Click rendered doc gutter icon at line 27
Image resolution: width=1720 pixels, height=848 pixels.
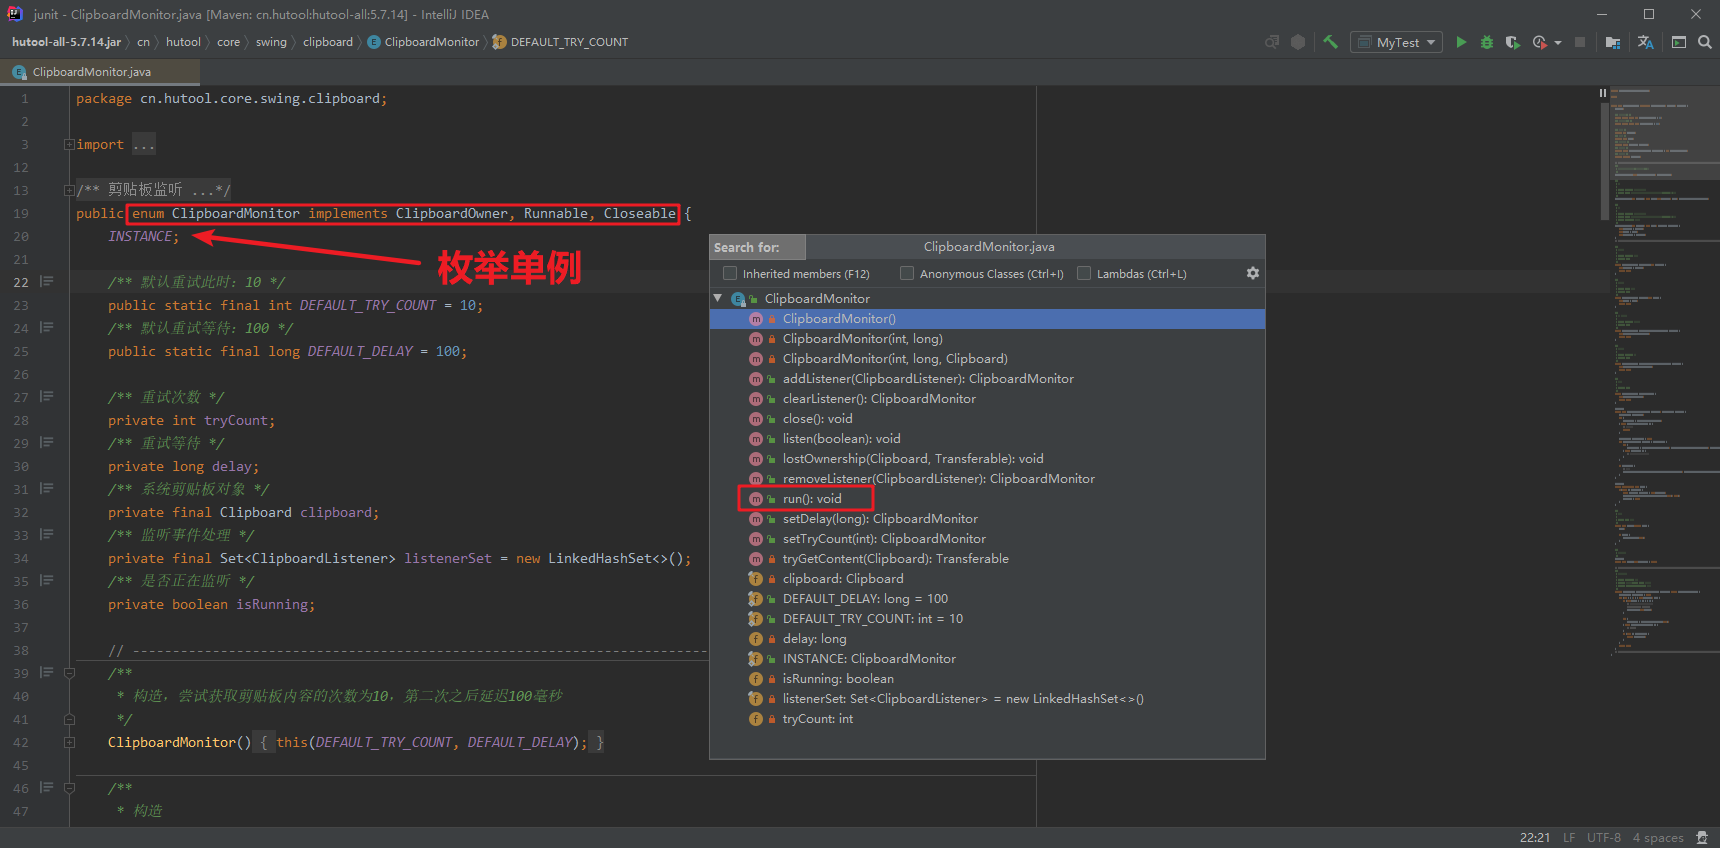[47, 396]
